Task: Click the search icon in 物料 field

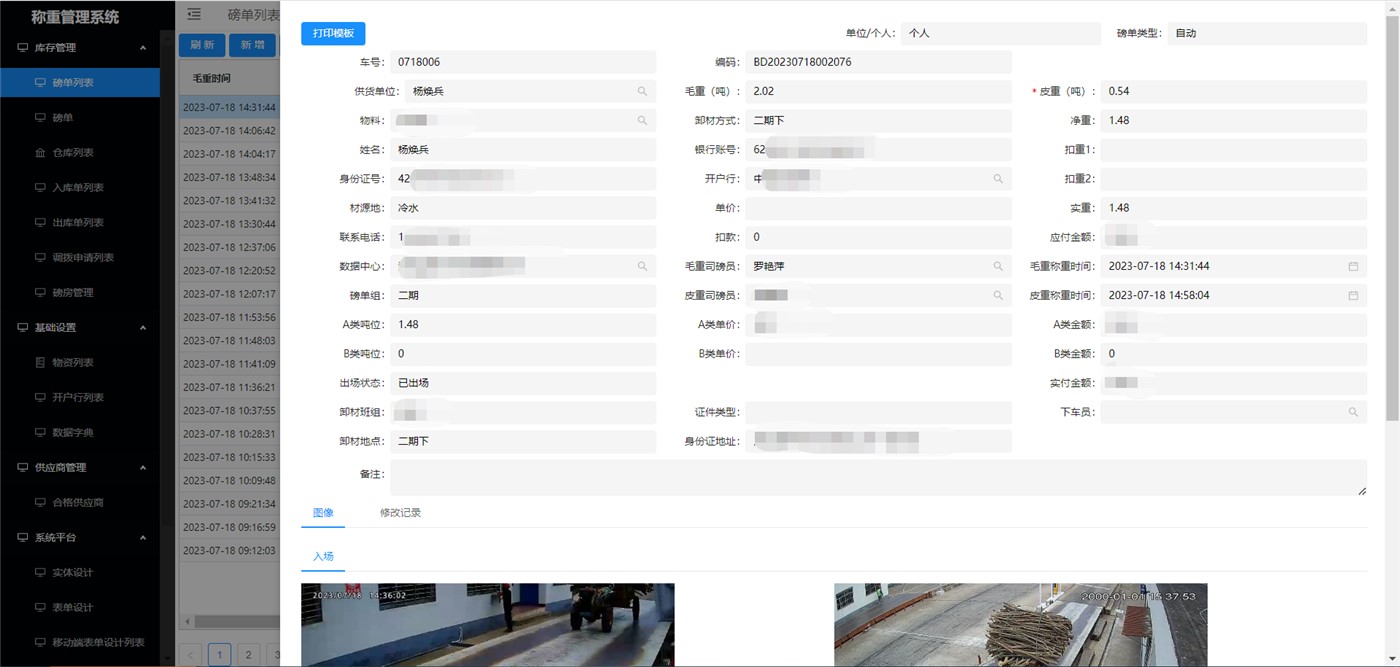Action: pyautogui.click(x=642, y=121)
